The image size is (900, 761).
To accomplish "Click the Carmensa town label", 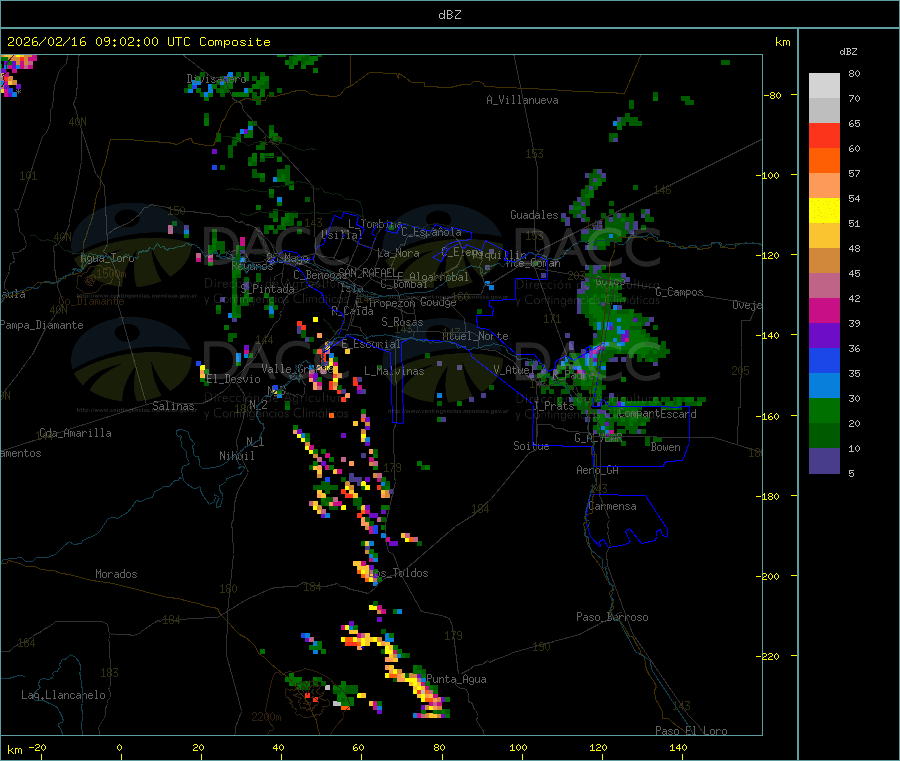I will point(612,506).
